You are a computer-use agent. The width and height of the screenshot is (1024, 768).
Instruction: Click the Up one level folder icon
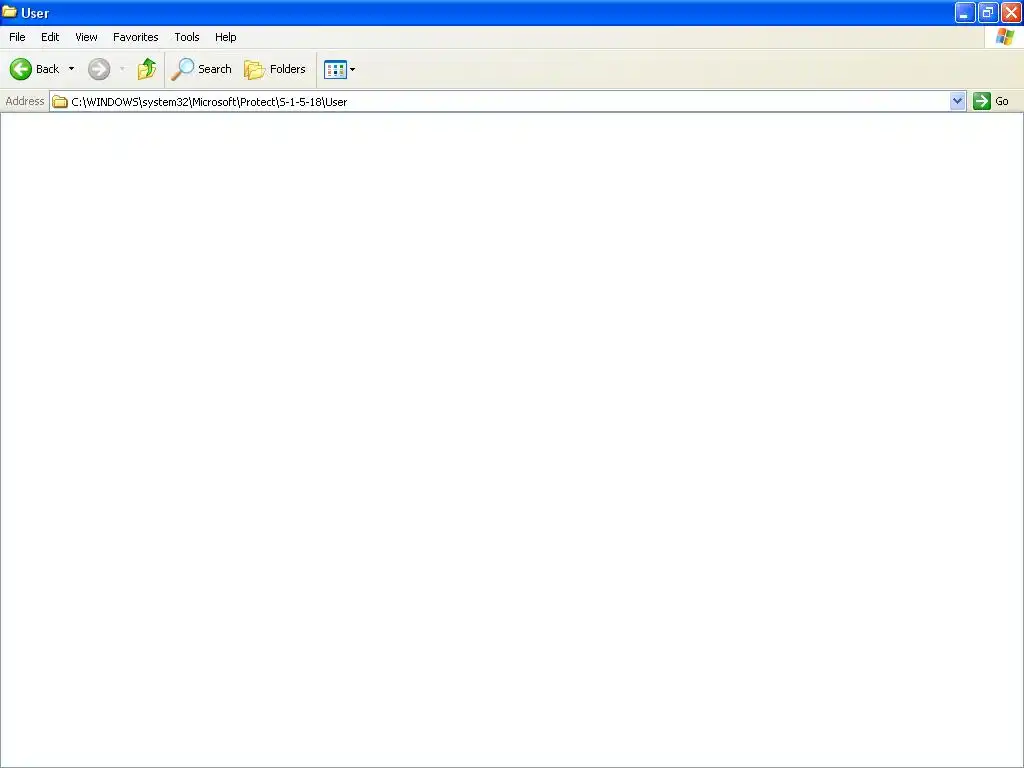click(x=147, y=69)
